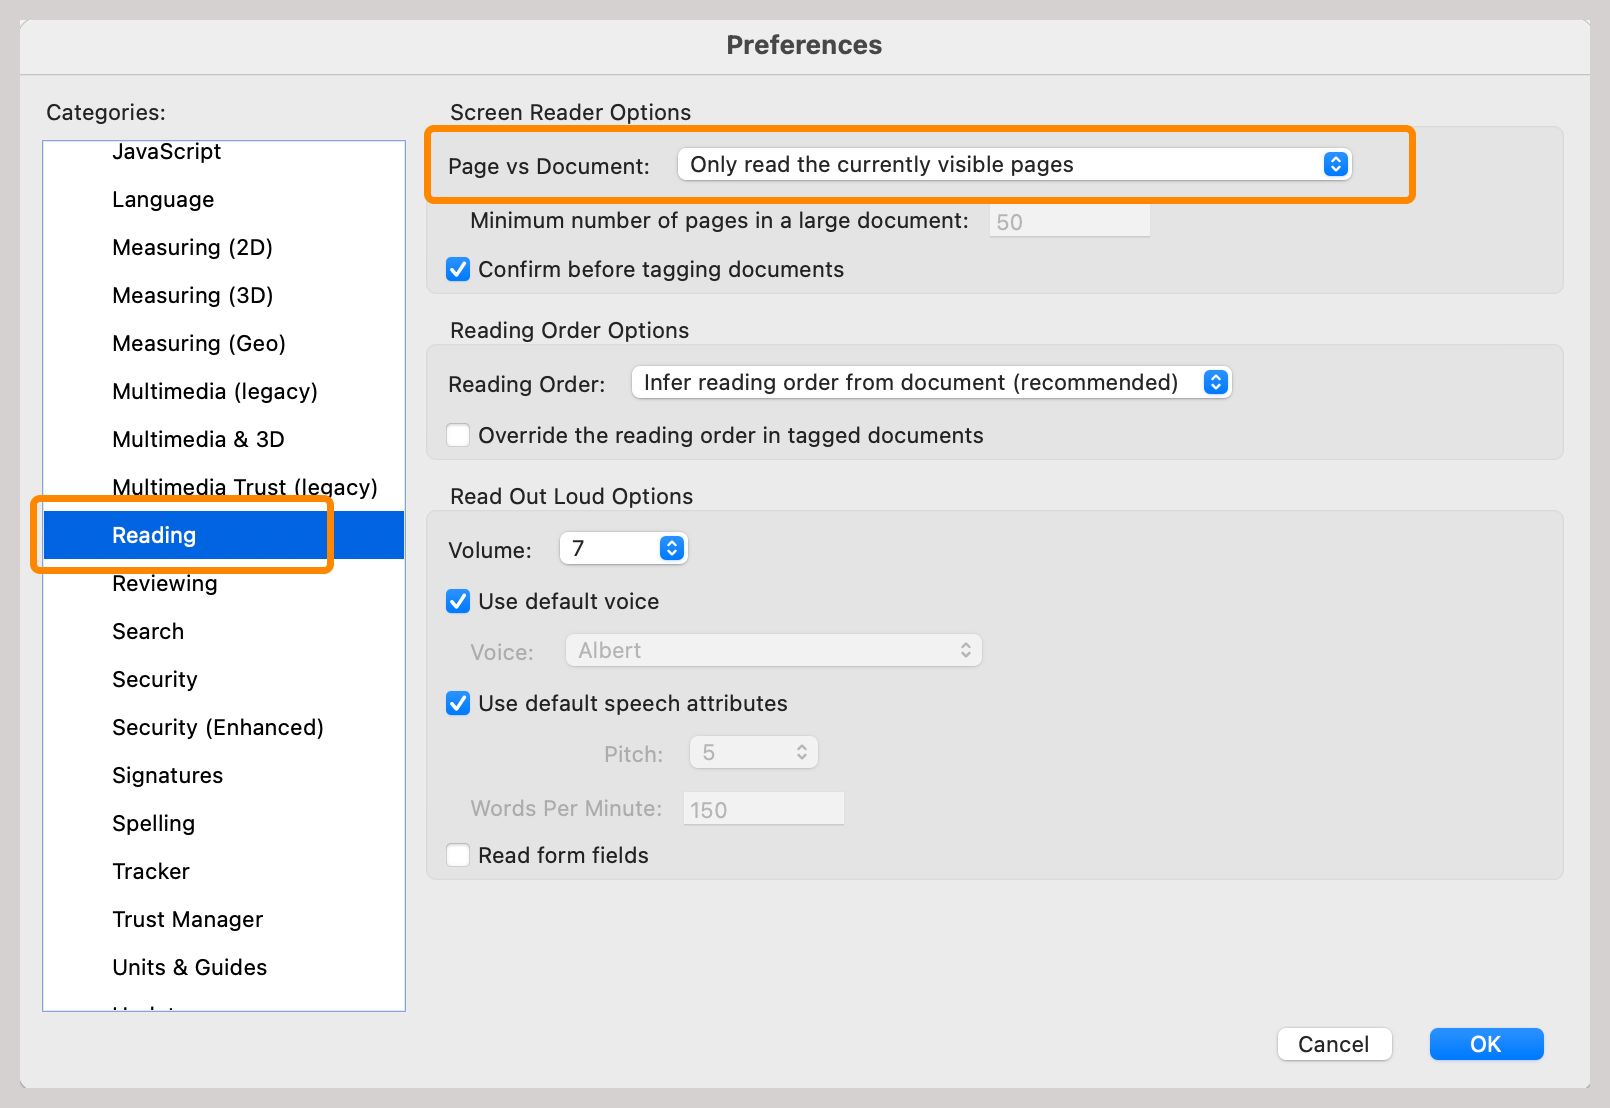Select the Measuring (Geo) category
1610x1108 pixels.
pos(199,344)
